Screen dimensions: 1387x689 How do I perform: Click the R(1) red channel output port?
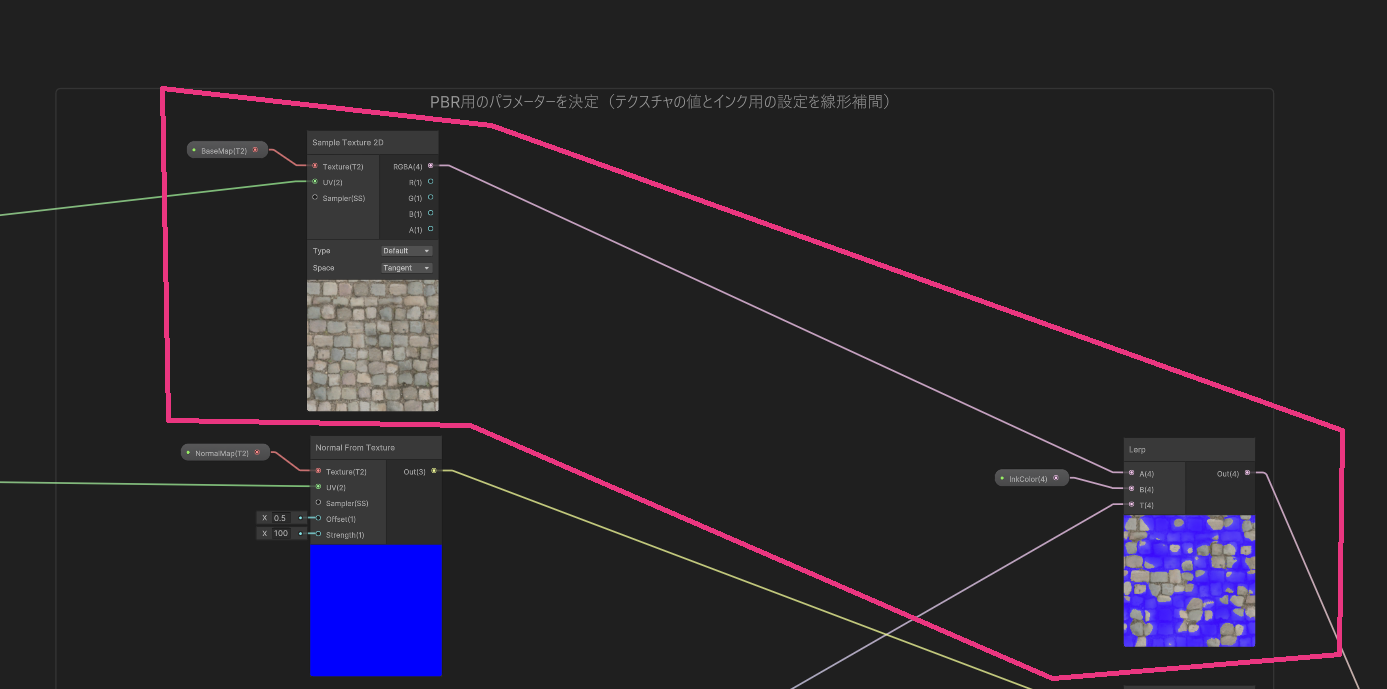[x=430, y=182]
